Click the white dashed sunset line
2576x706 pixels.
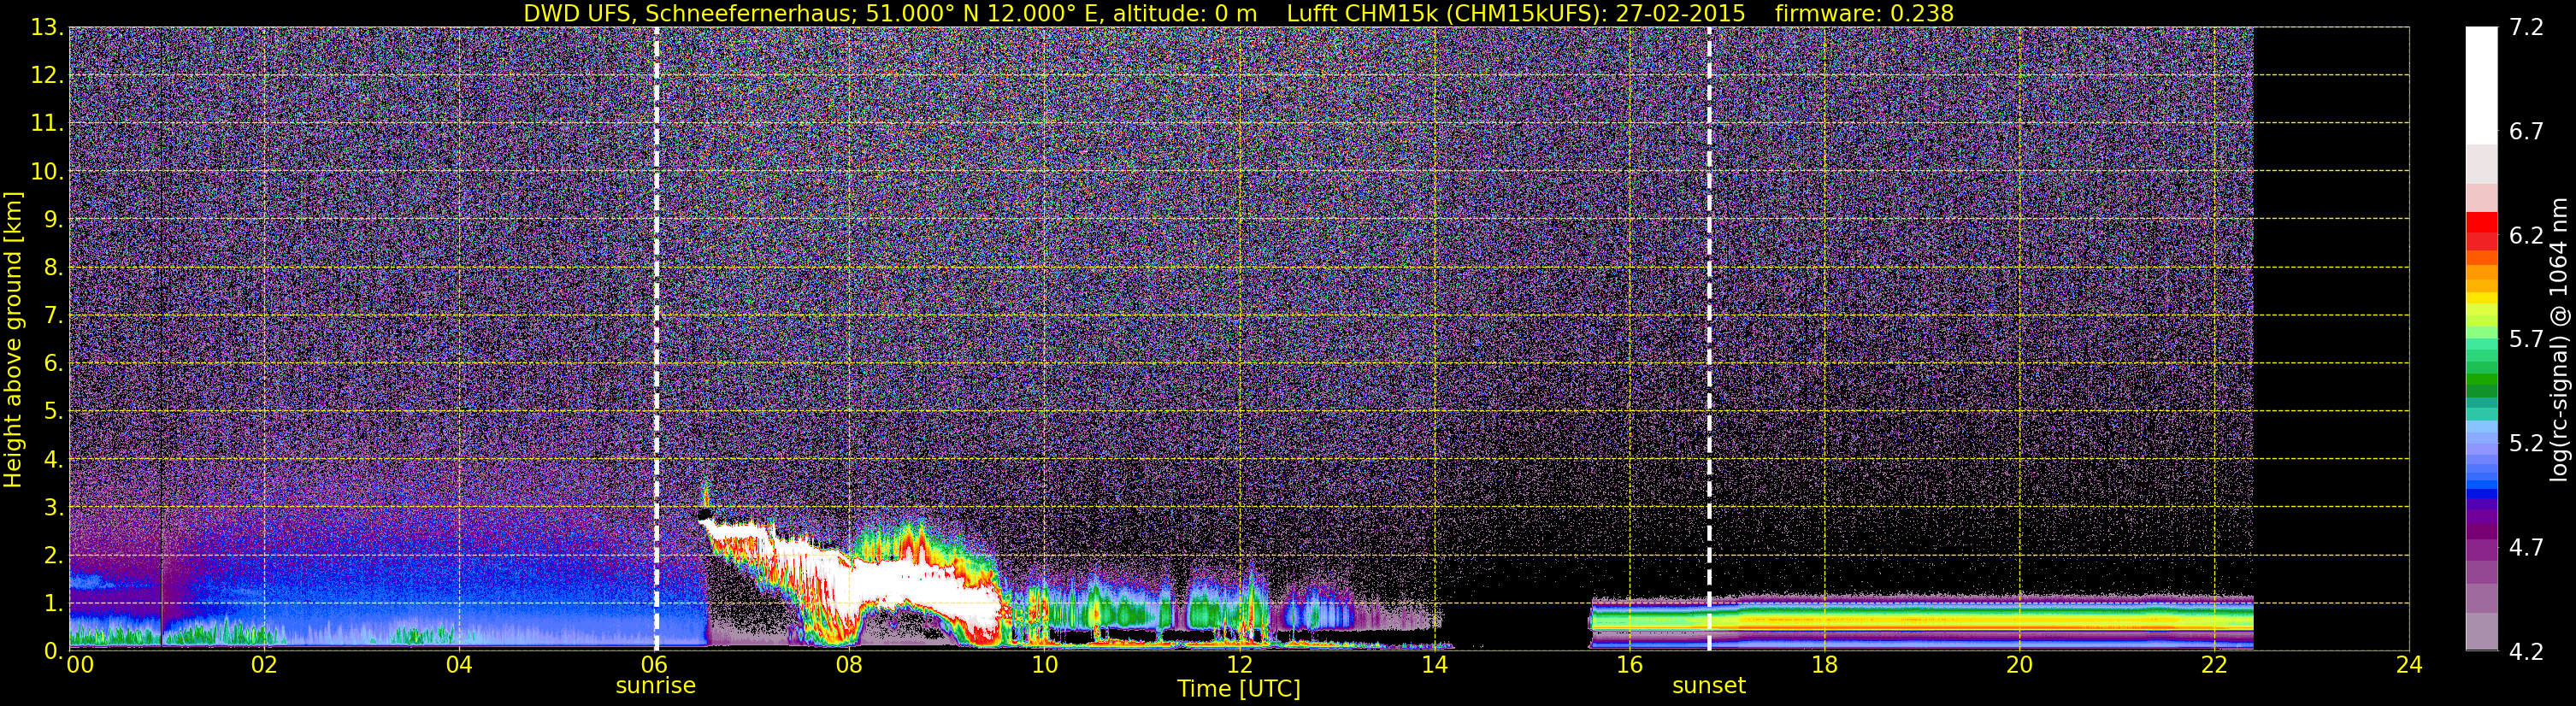click(1709, 339)
